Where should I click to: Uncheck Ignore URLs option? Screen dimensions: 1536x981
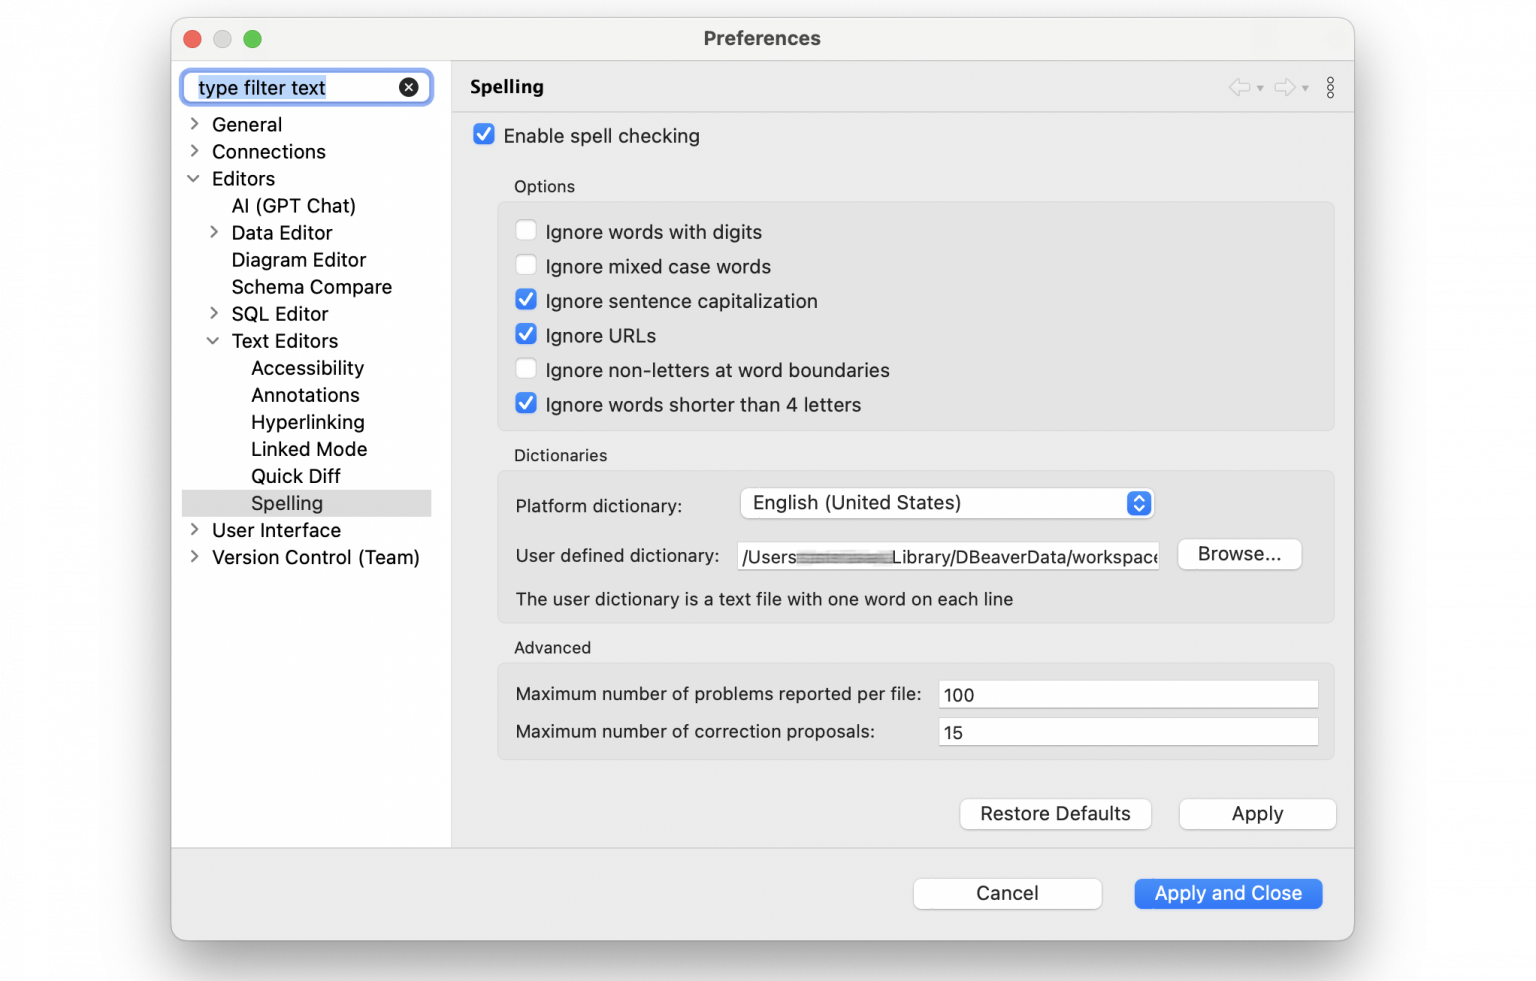(x=526, y=335)
